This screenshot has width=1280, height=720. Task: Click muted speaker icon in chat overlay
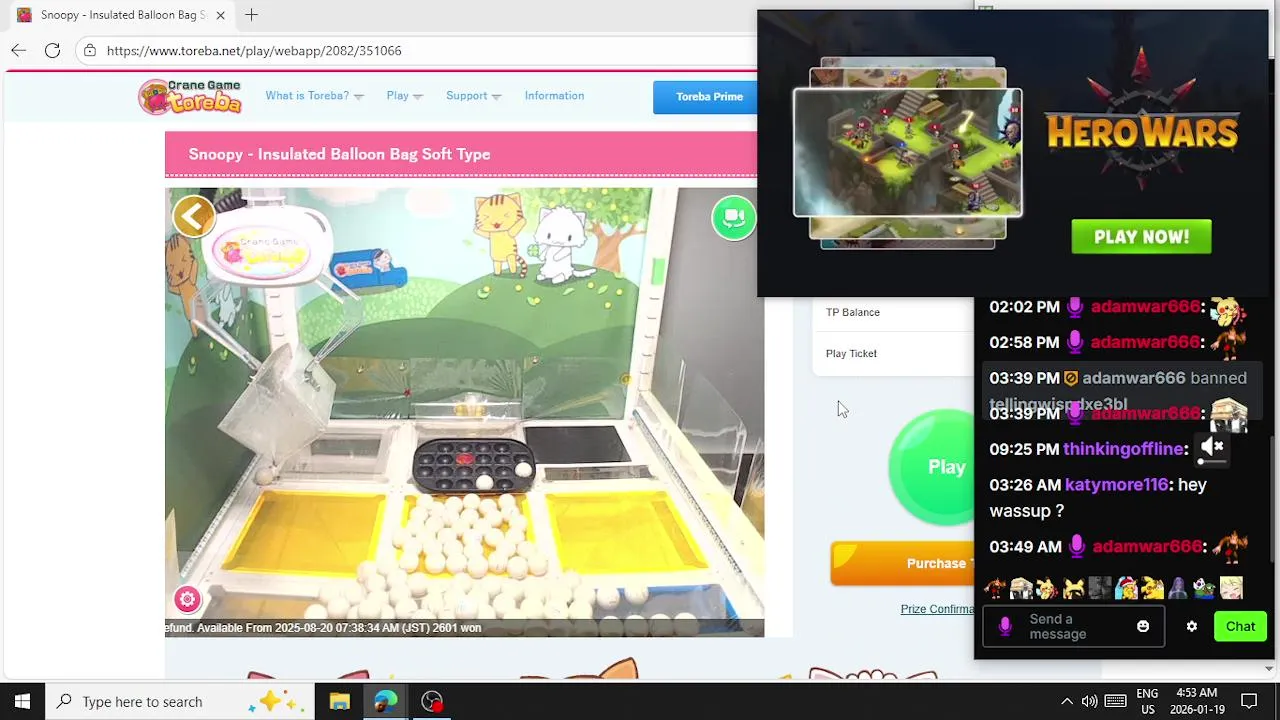pyautogui.click(x=1212, y=446)
